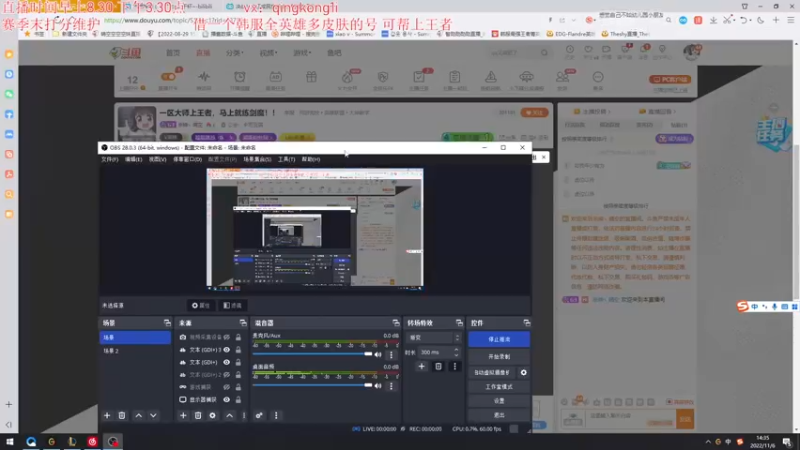The width and height of the screenshot is (800, 450).
Task: Click the 滤镜 filters button
Action: click(232, 305)
